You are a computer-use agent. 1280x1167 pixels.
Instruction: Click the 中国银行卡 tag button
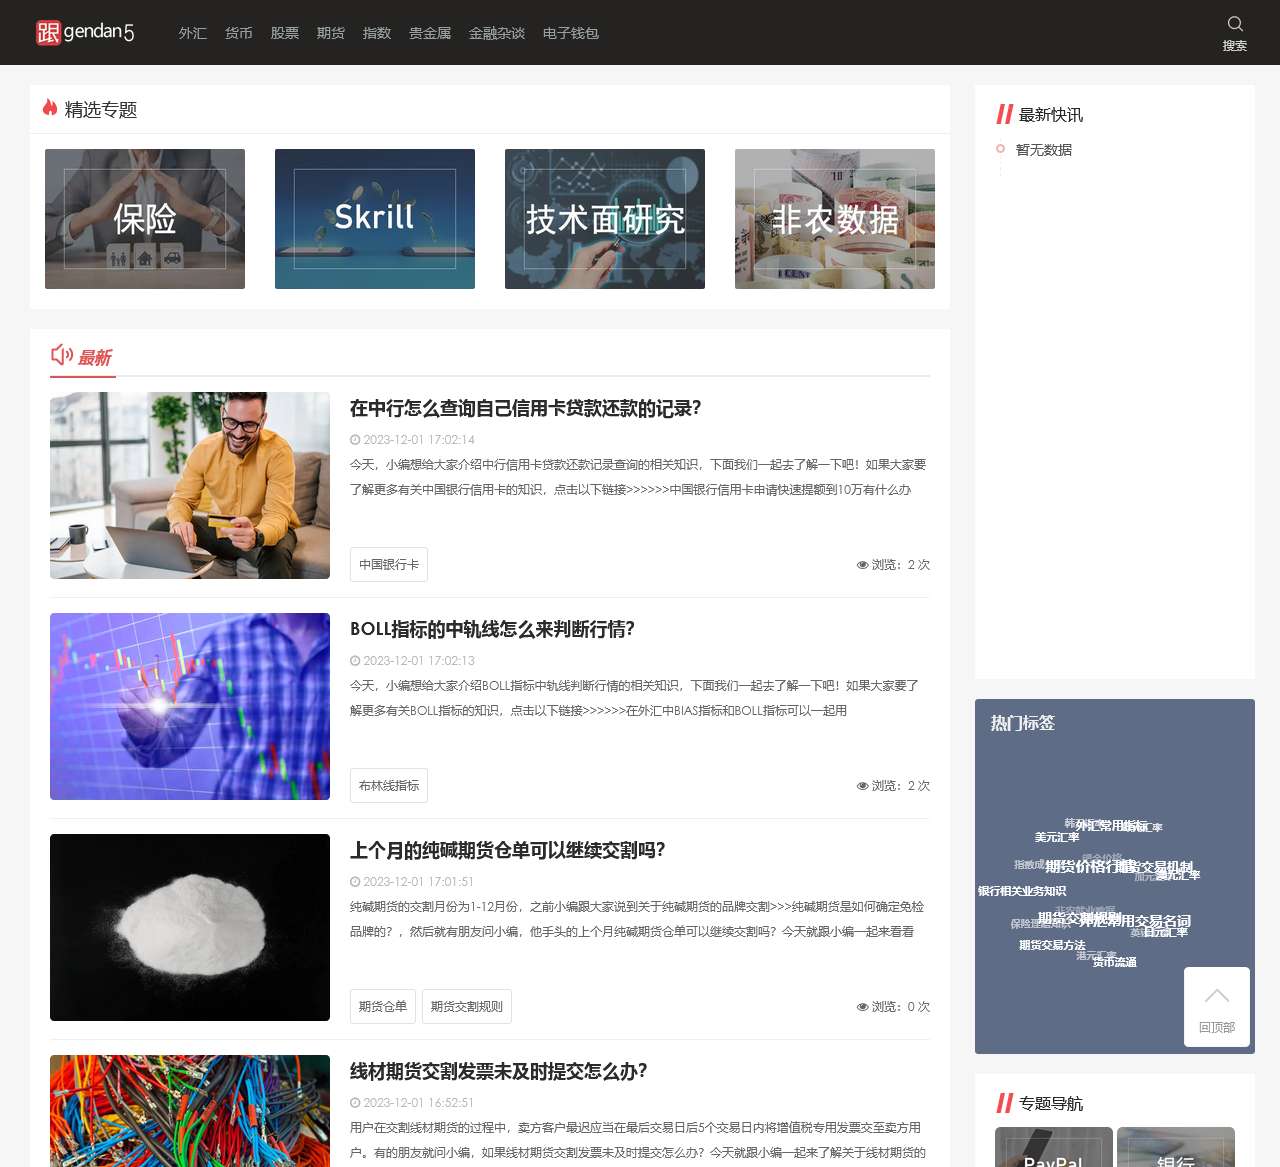click(x=388, y=564)
